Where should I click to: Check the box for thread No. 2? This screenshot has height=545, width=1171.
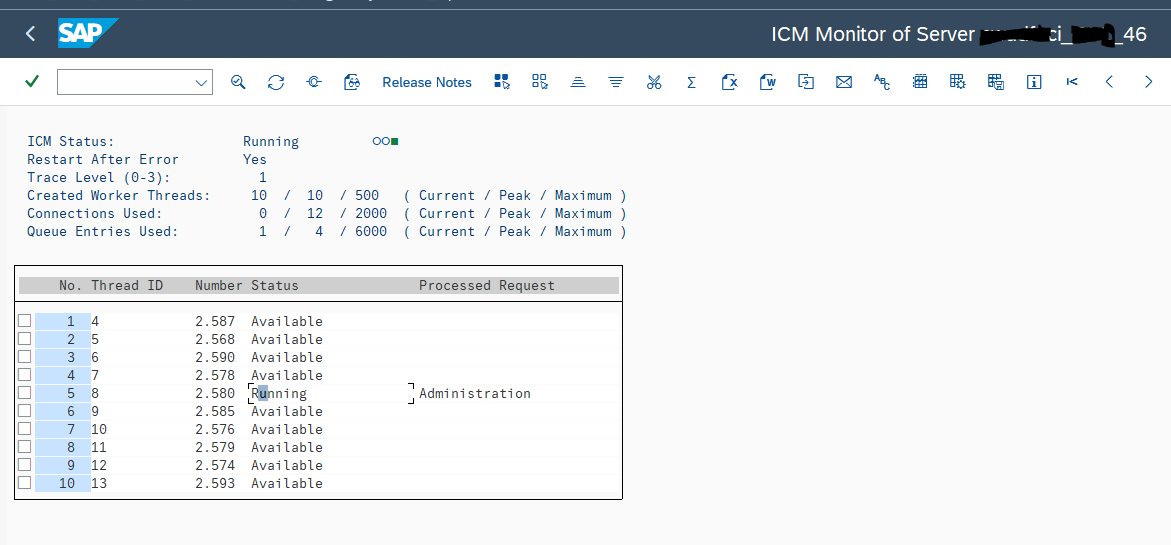tap(25, 338)
